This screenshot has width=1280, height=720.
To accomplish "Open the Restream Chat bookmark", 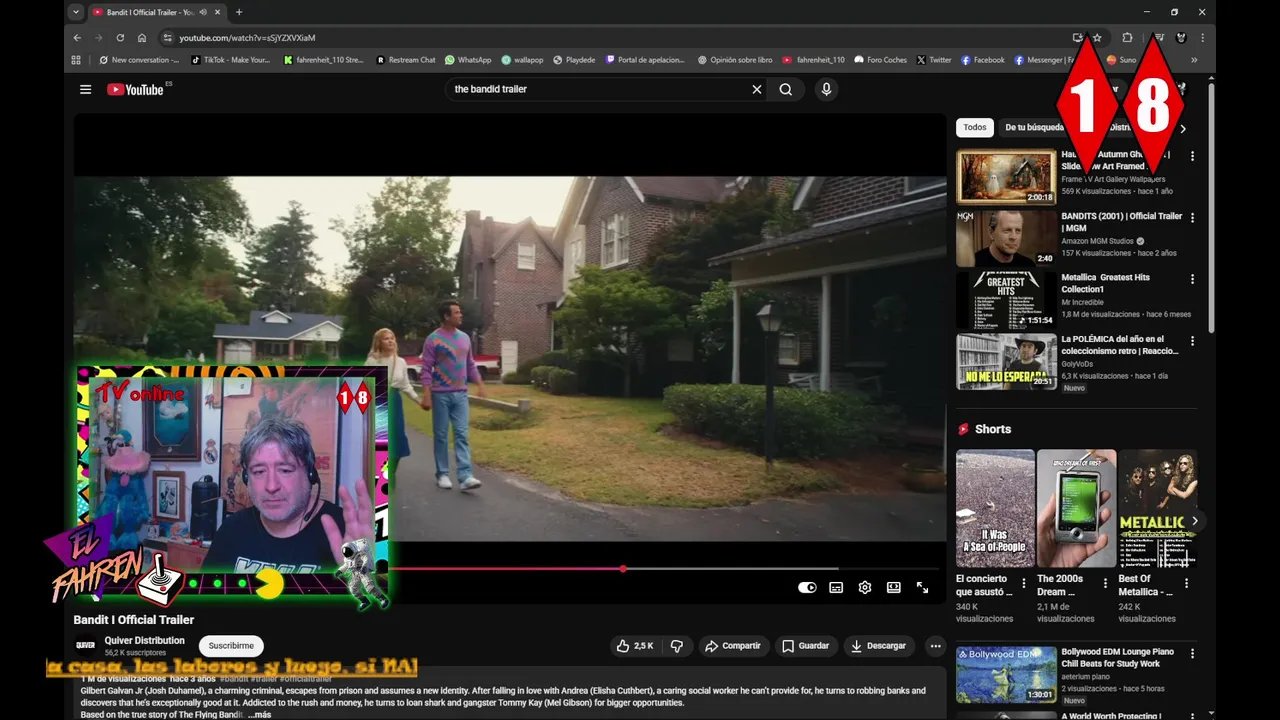I will coord(406,60).
